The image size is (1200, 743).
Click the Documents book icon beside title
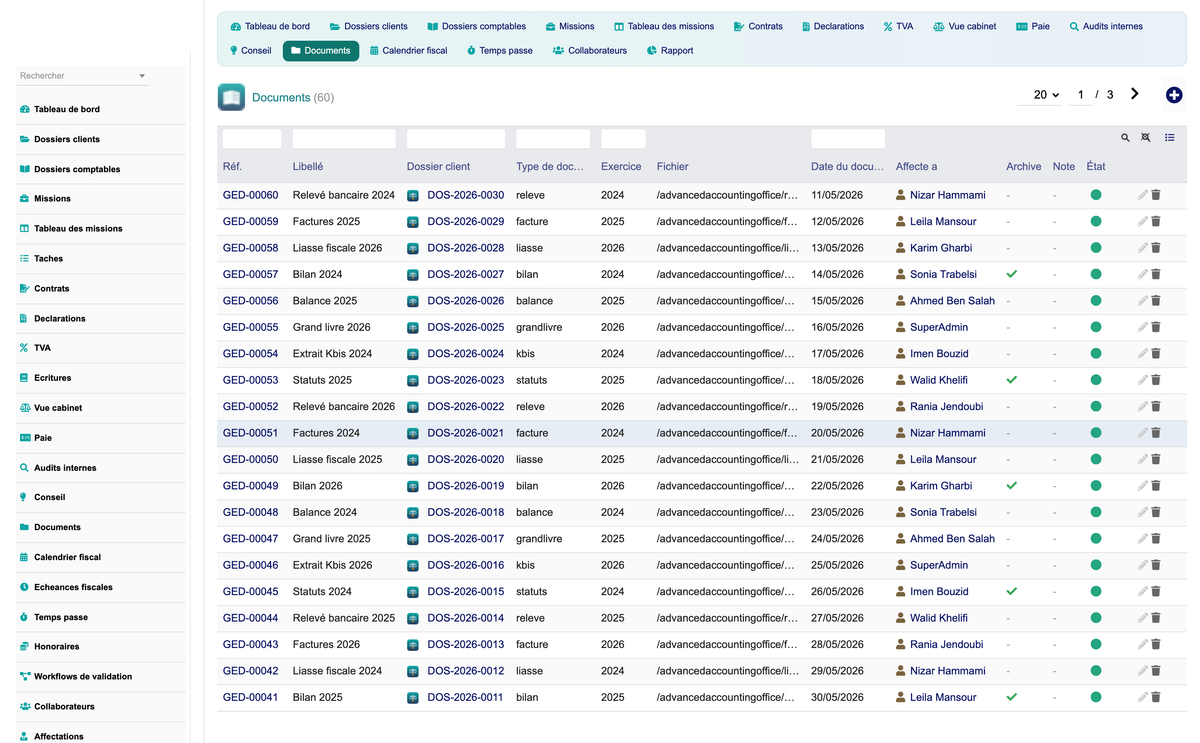tap(231, 97)
